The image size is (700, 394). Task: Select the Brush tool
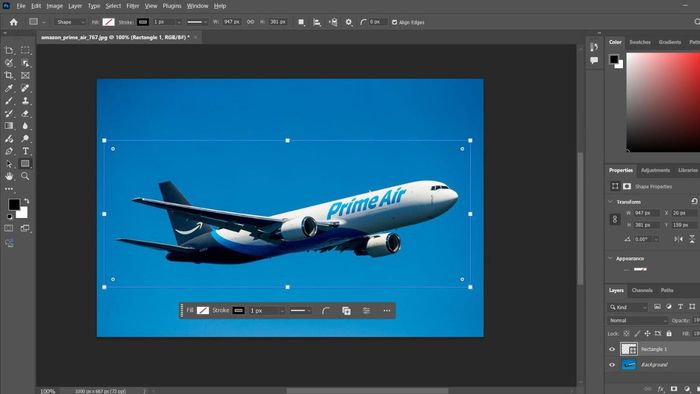tap(9, 101)
